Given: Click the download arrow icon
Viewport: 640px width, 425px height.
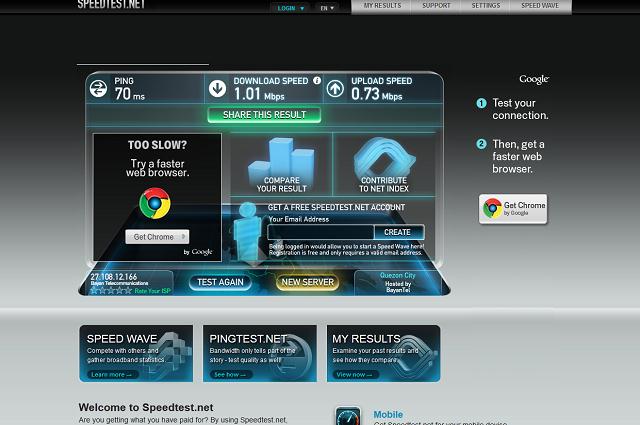Looking at the screenshot, I should point(218,88).
